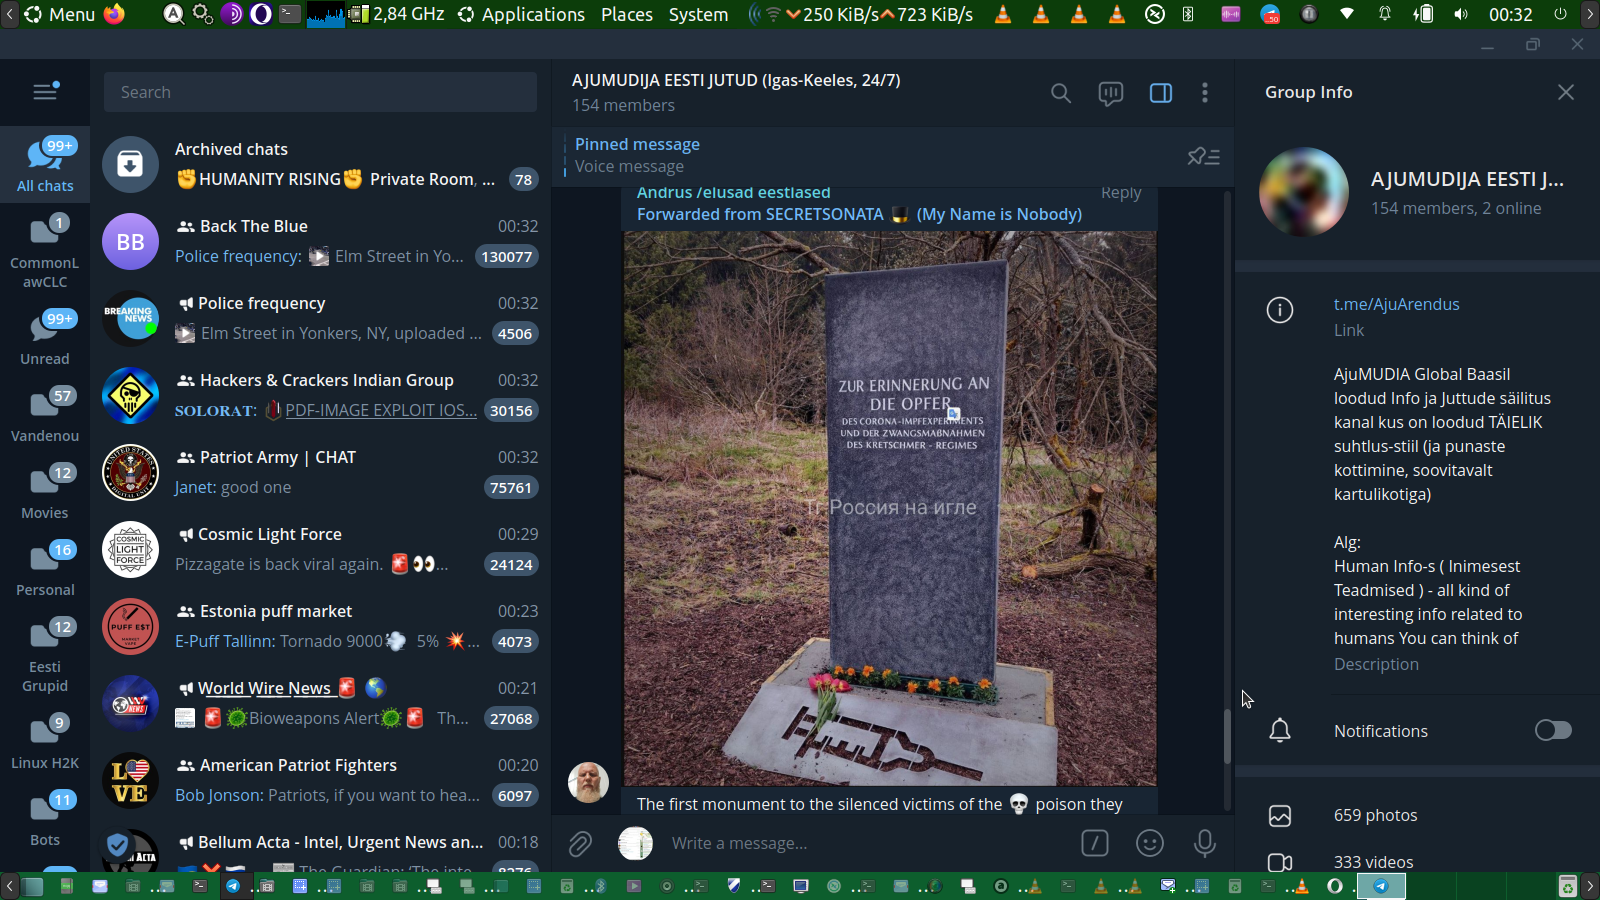The image size is (1600, 900).
Task: Toggle the right sidebar panel icon
Action: click(1161, 93)
